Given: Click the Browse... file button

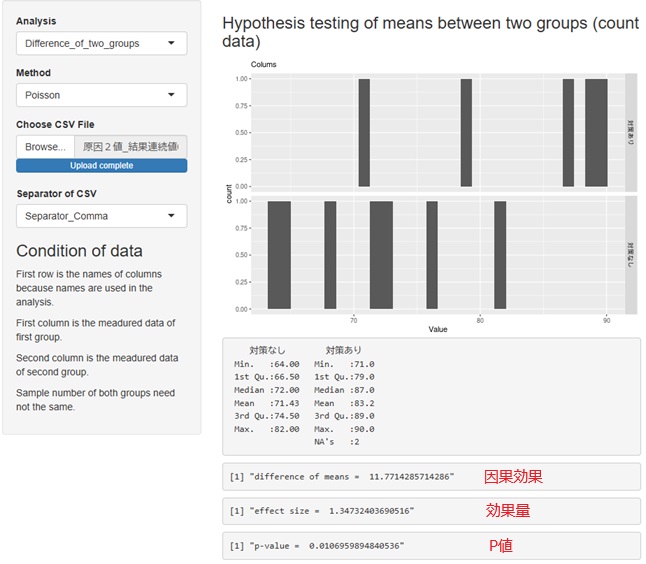Looking at the screenshot, I should 45,147.
